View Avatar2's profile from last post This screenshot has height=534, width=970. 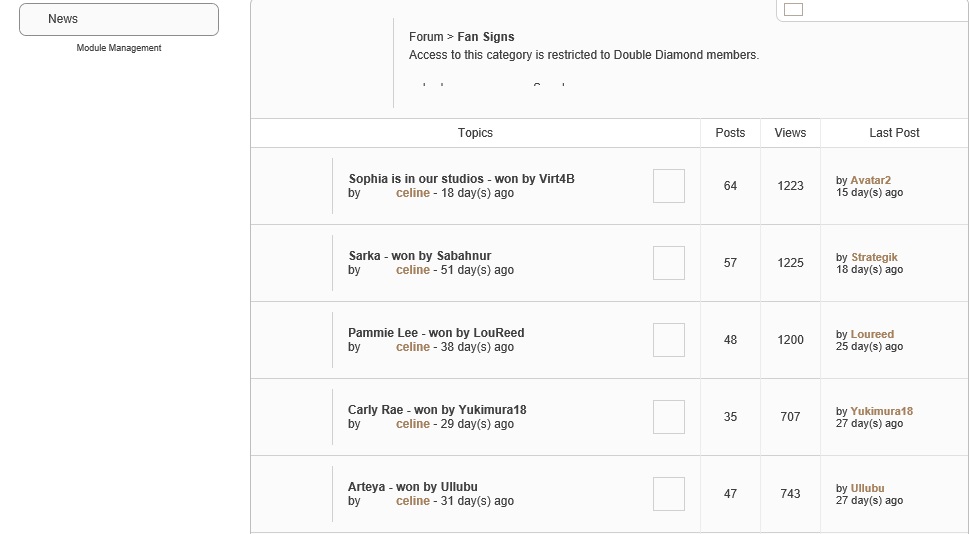(870, 180)
